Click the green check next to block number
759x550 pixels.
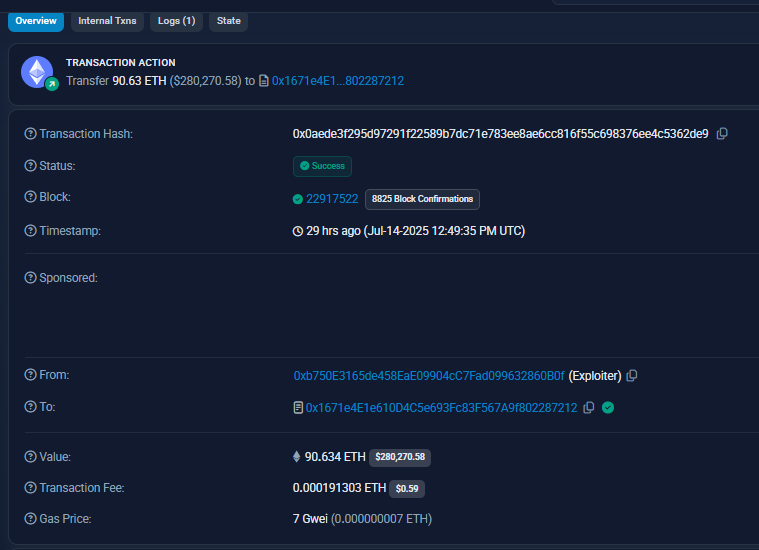coord(298,199)
